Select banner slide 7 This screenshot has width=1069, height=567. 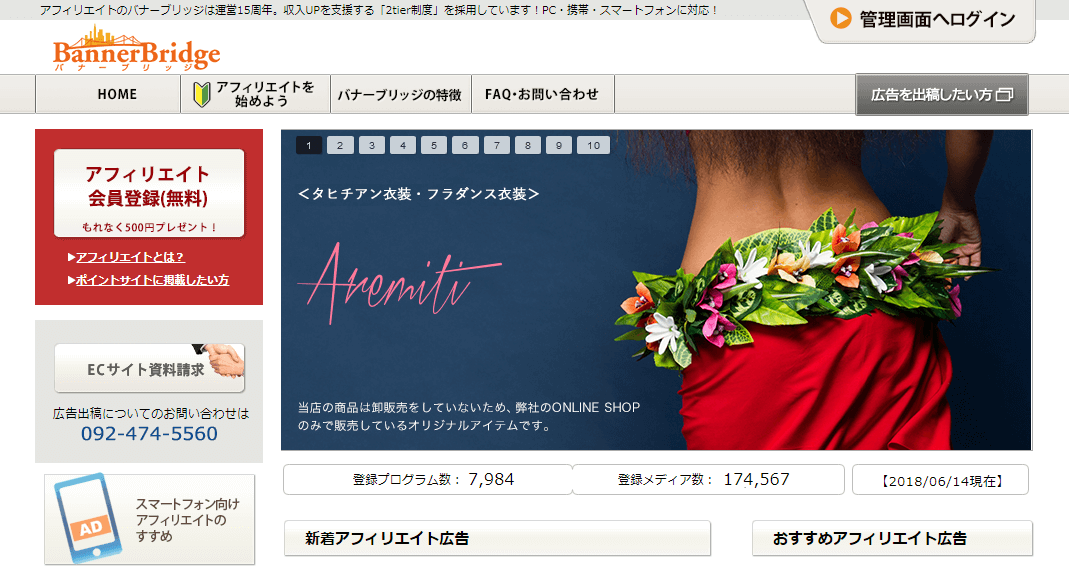(x=496, y=145)
